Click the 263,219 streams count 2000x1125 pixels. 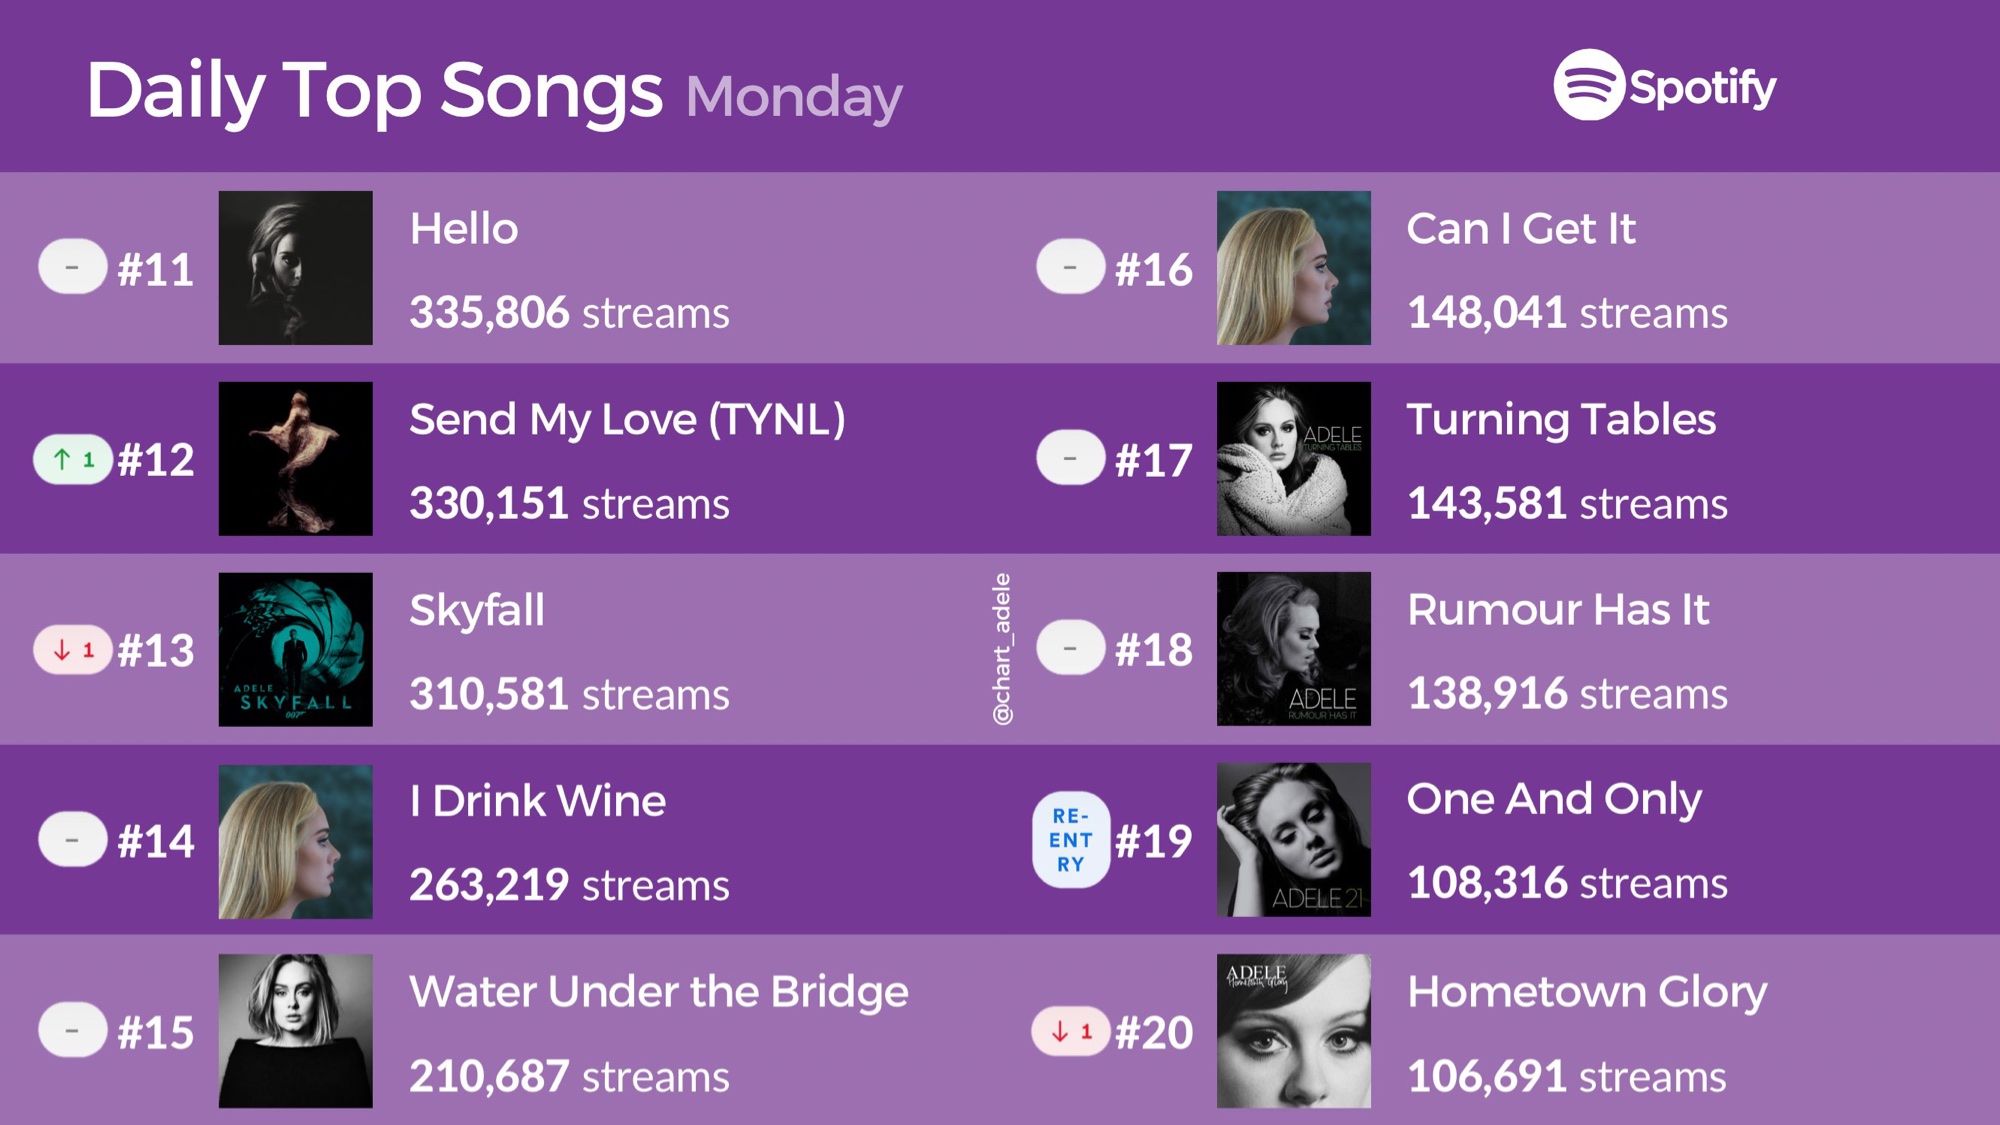(x=569, y=885)
